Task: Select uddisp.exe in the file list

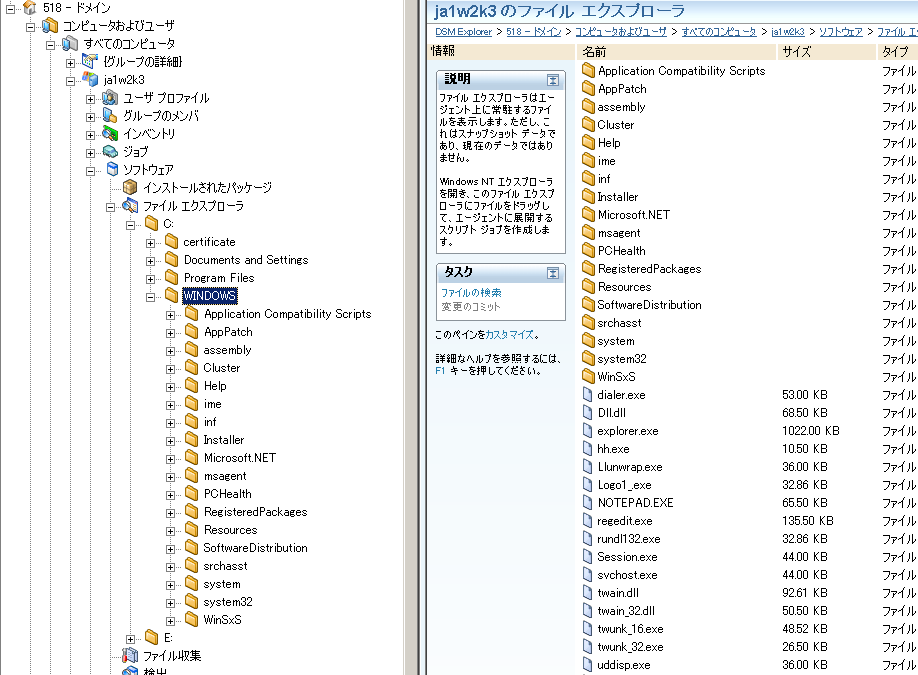Action: click(624, 665)
